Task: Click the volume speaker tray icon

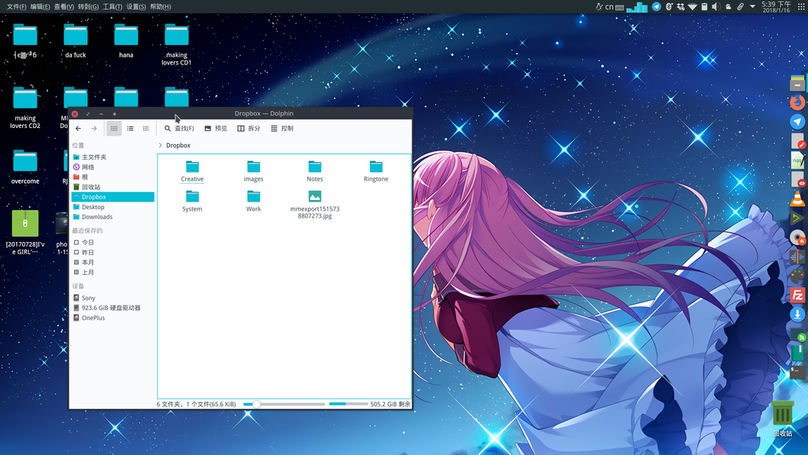Action: pos(716,7)
